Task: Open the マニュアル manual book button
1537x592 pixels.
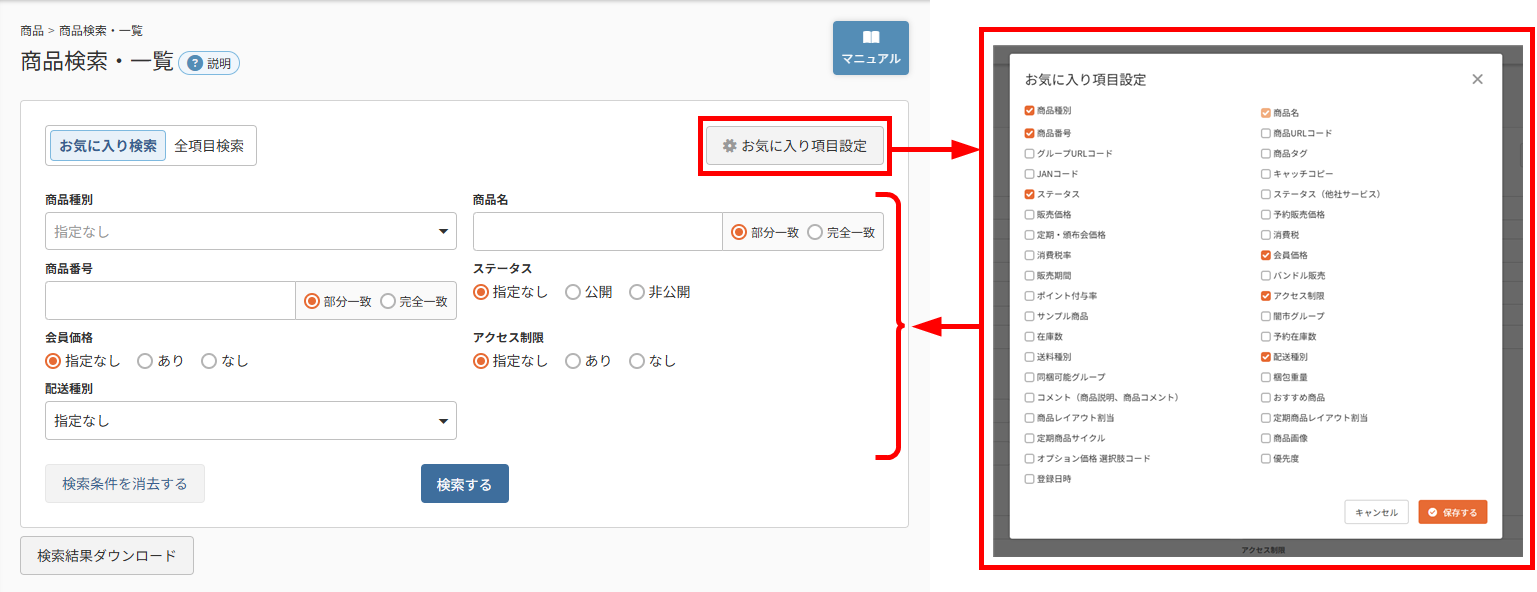Action: (x=870, y=48)
